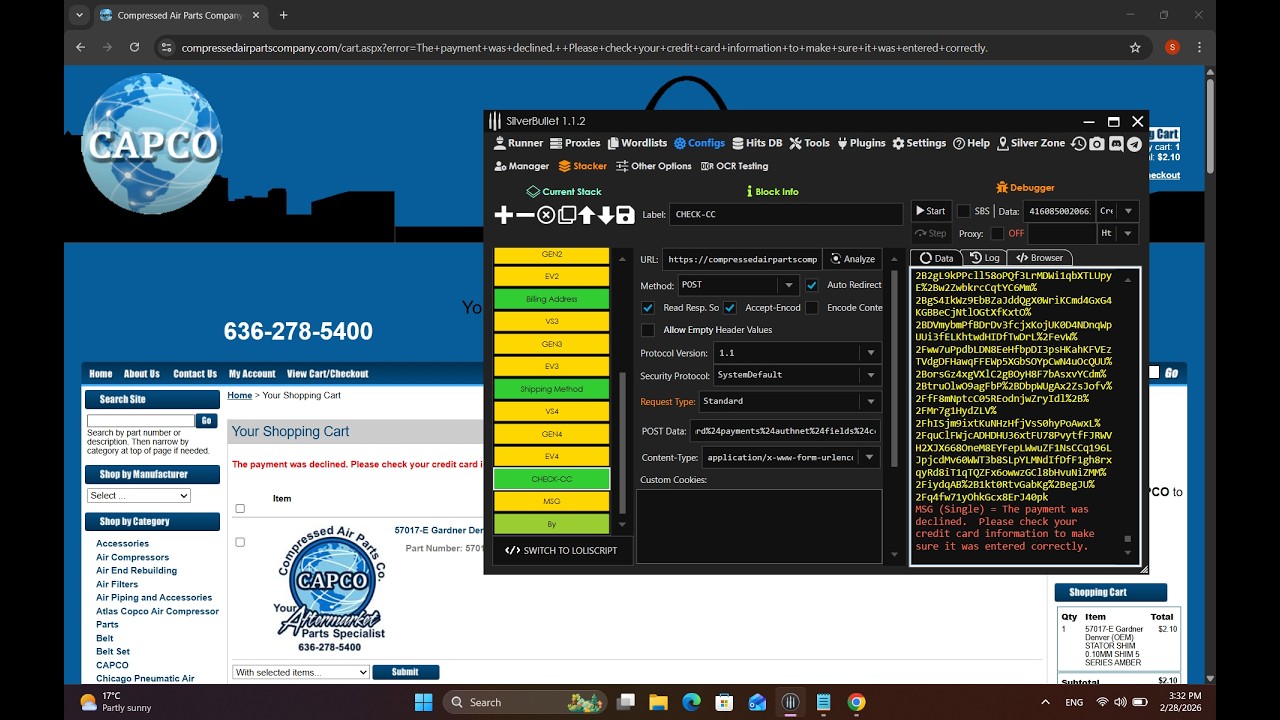Switch to the Browser tab in the debugger

coord(1040,258)
